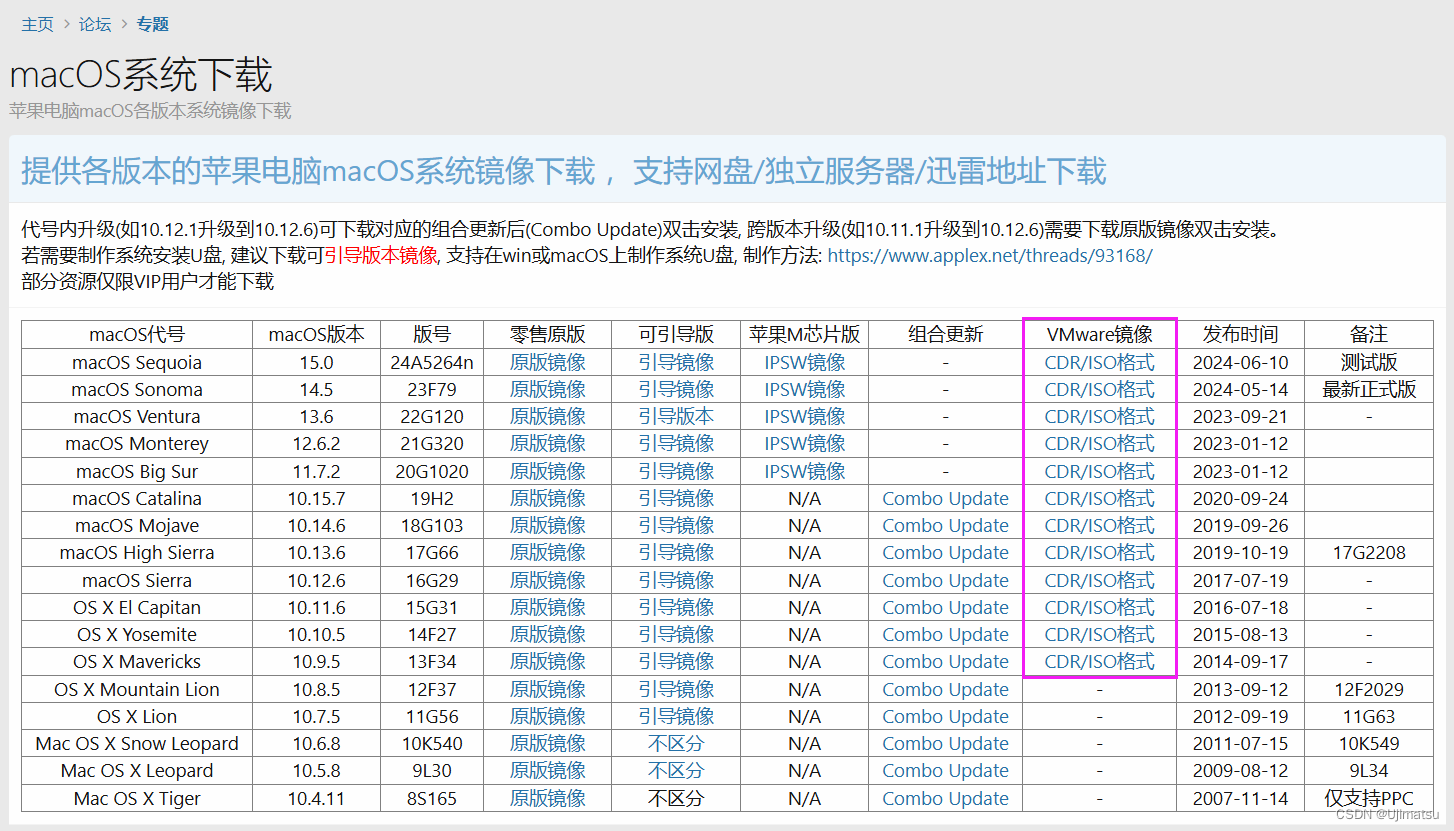Viewport: 1454px width, 831px height.
Task: Download 引导镜像 for OS X Mountain Lion
Action: (x=676, y=689)
